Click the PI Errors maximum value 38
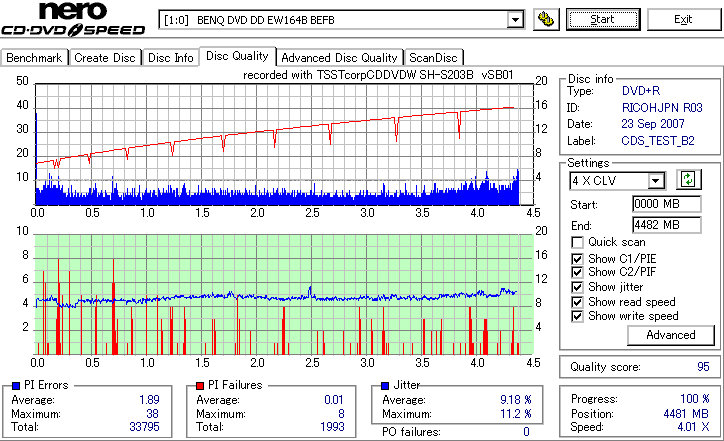Screen dimensions: 724x441 pos(152,413)
